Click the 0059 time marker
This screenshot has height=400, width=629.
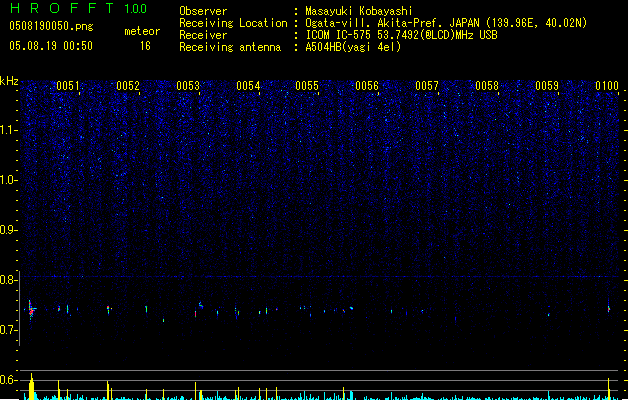click(x=547, y=86)
